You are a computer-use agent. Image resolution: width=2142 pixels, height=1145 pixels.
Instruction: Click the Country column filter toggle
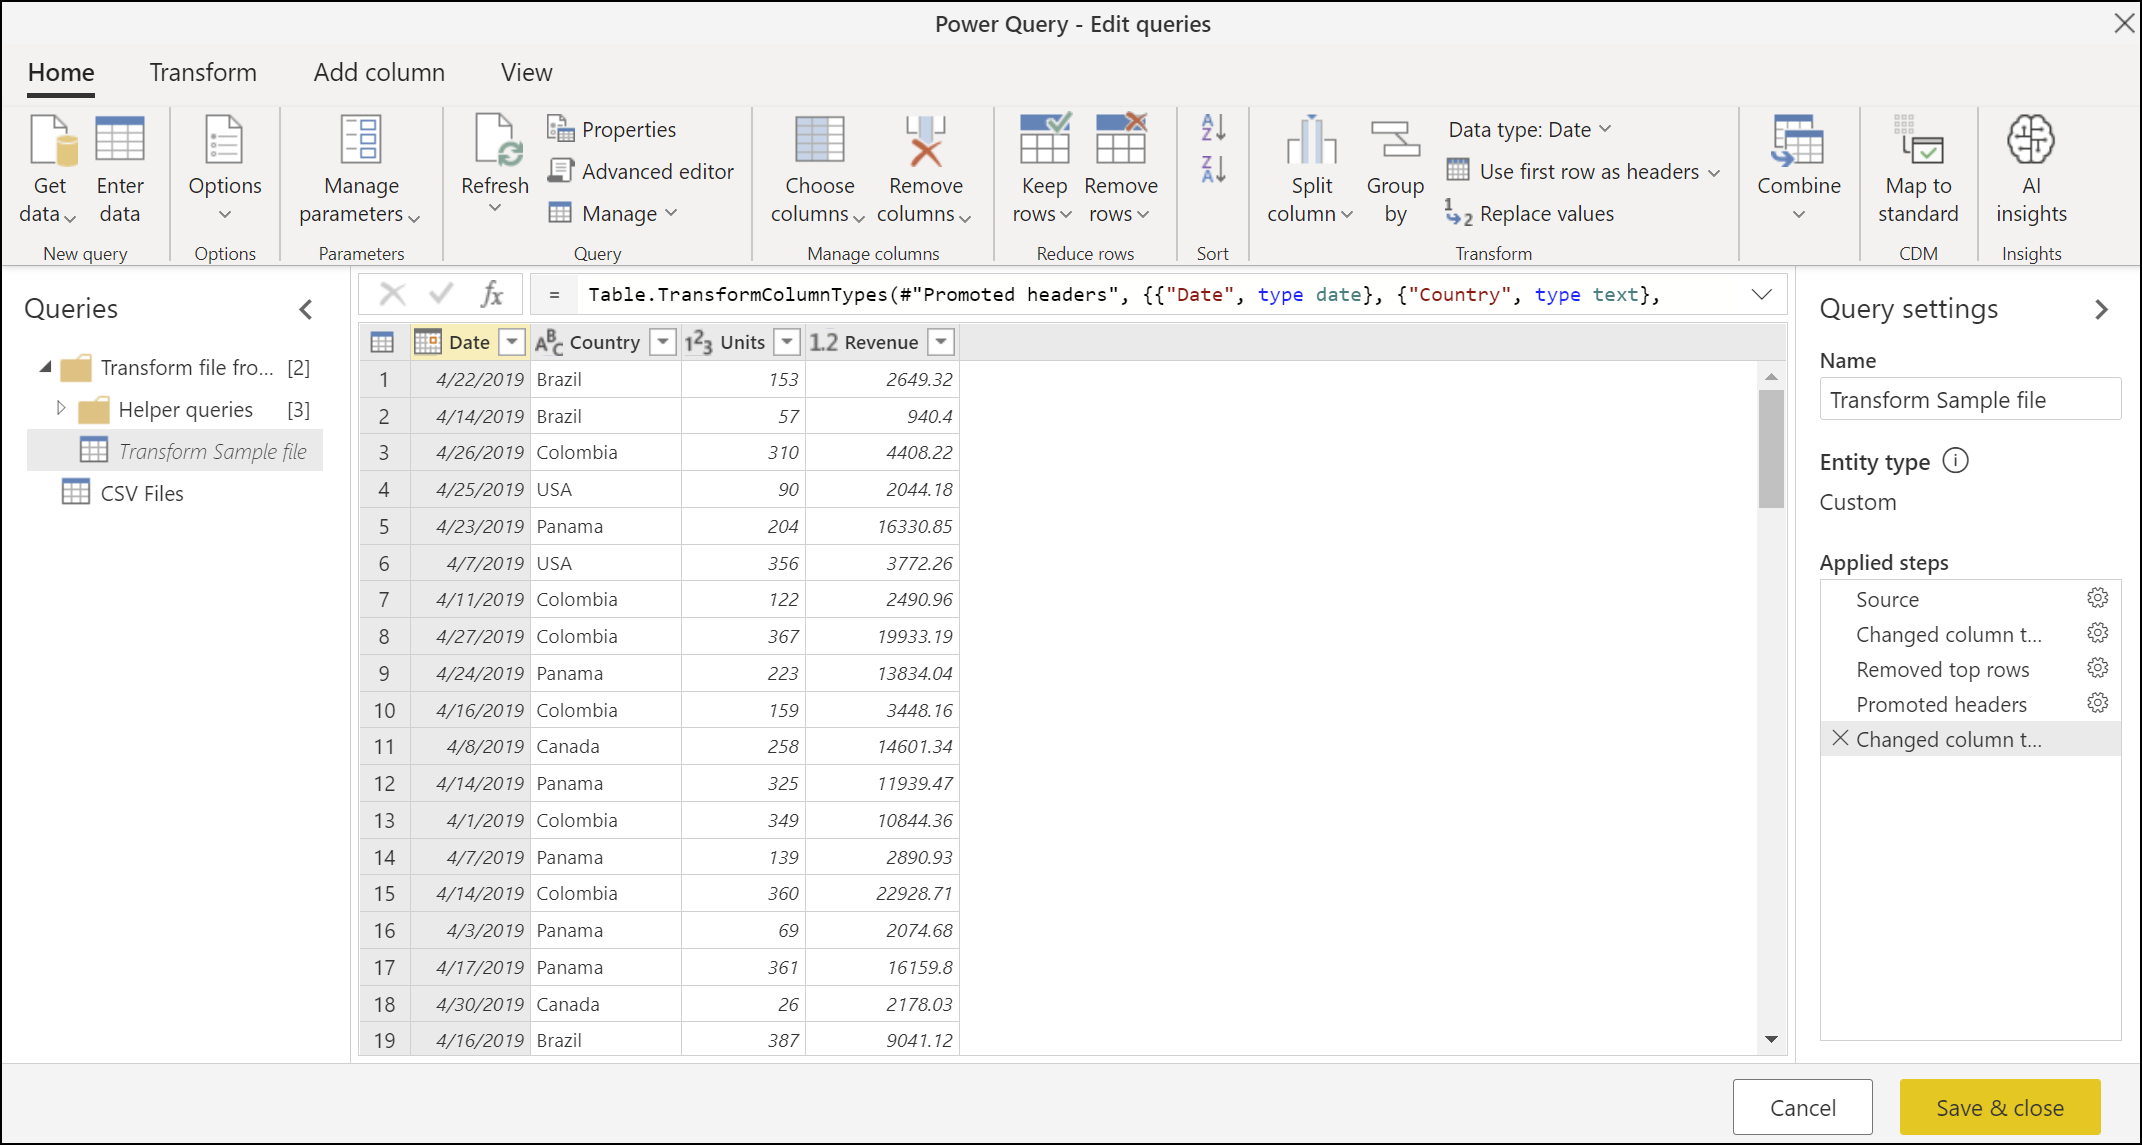(660, 342)
